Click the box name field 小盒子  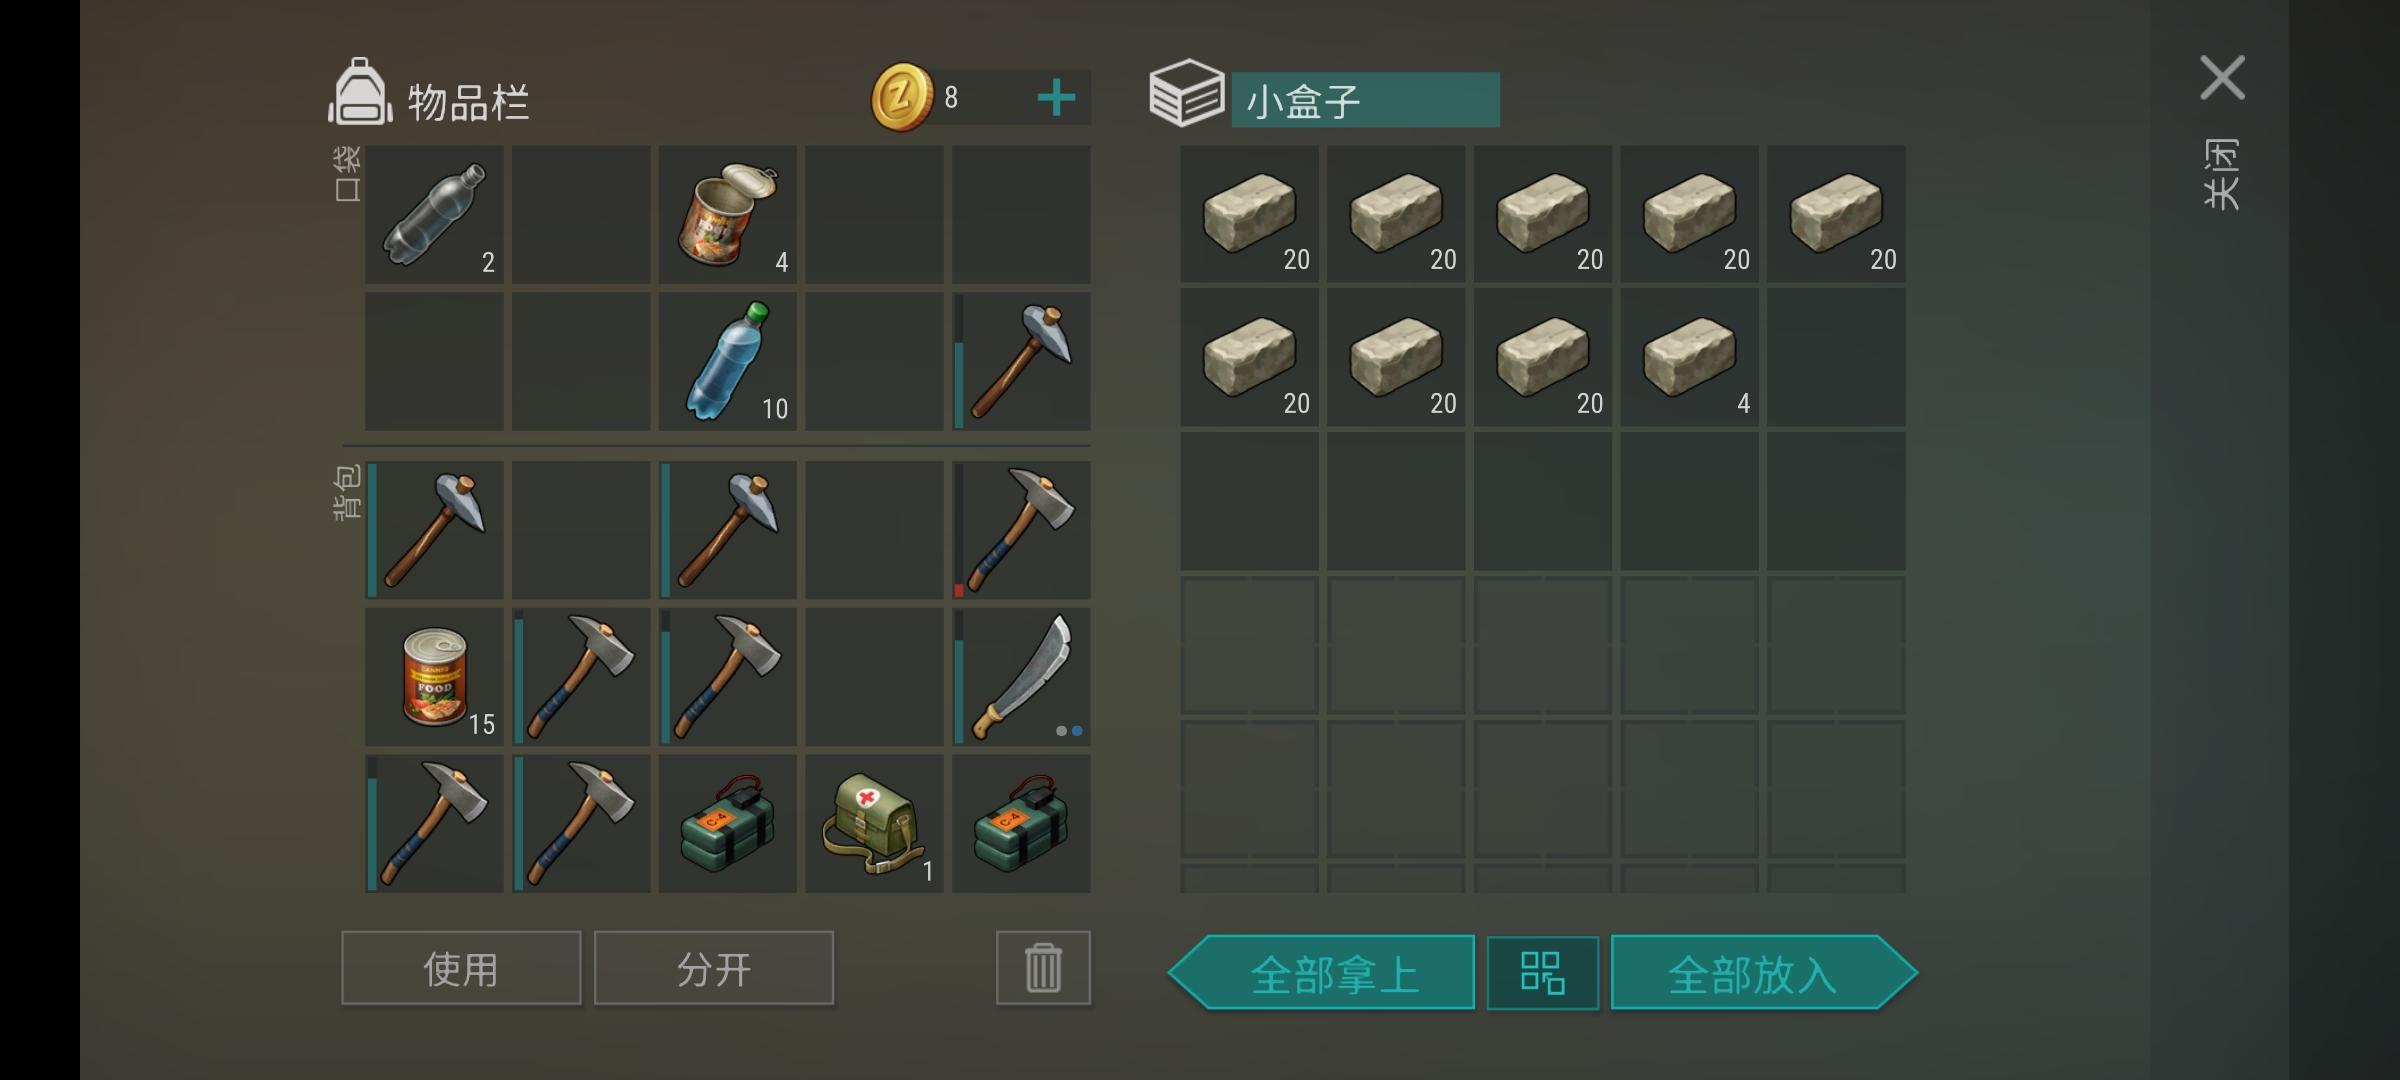click(x=1365, y=100)
